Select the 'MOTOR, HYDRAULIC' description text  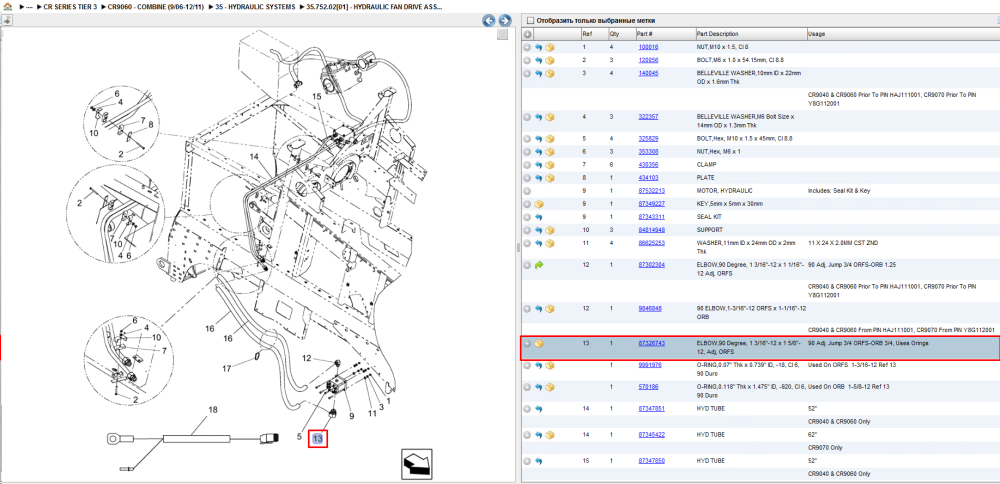[x=724, y=191]
